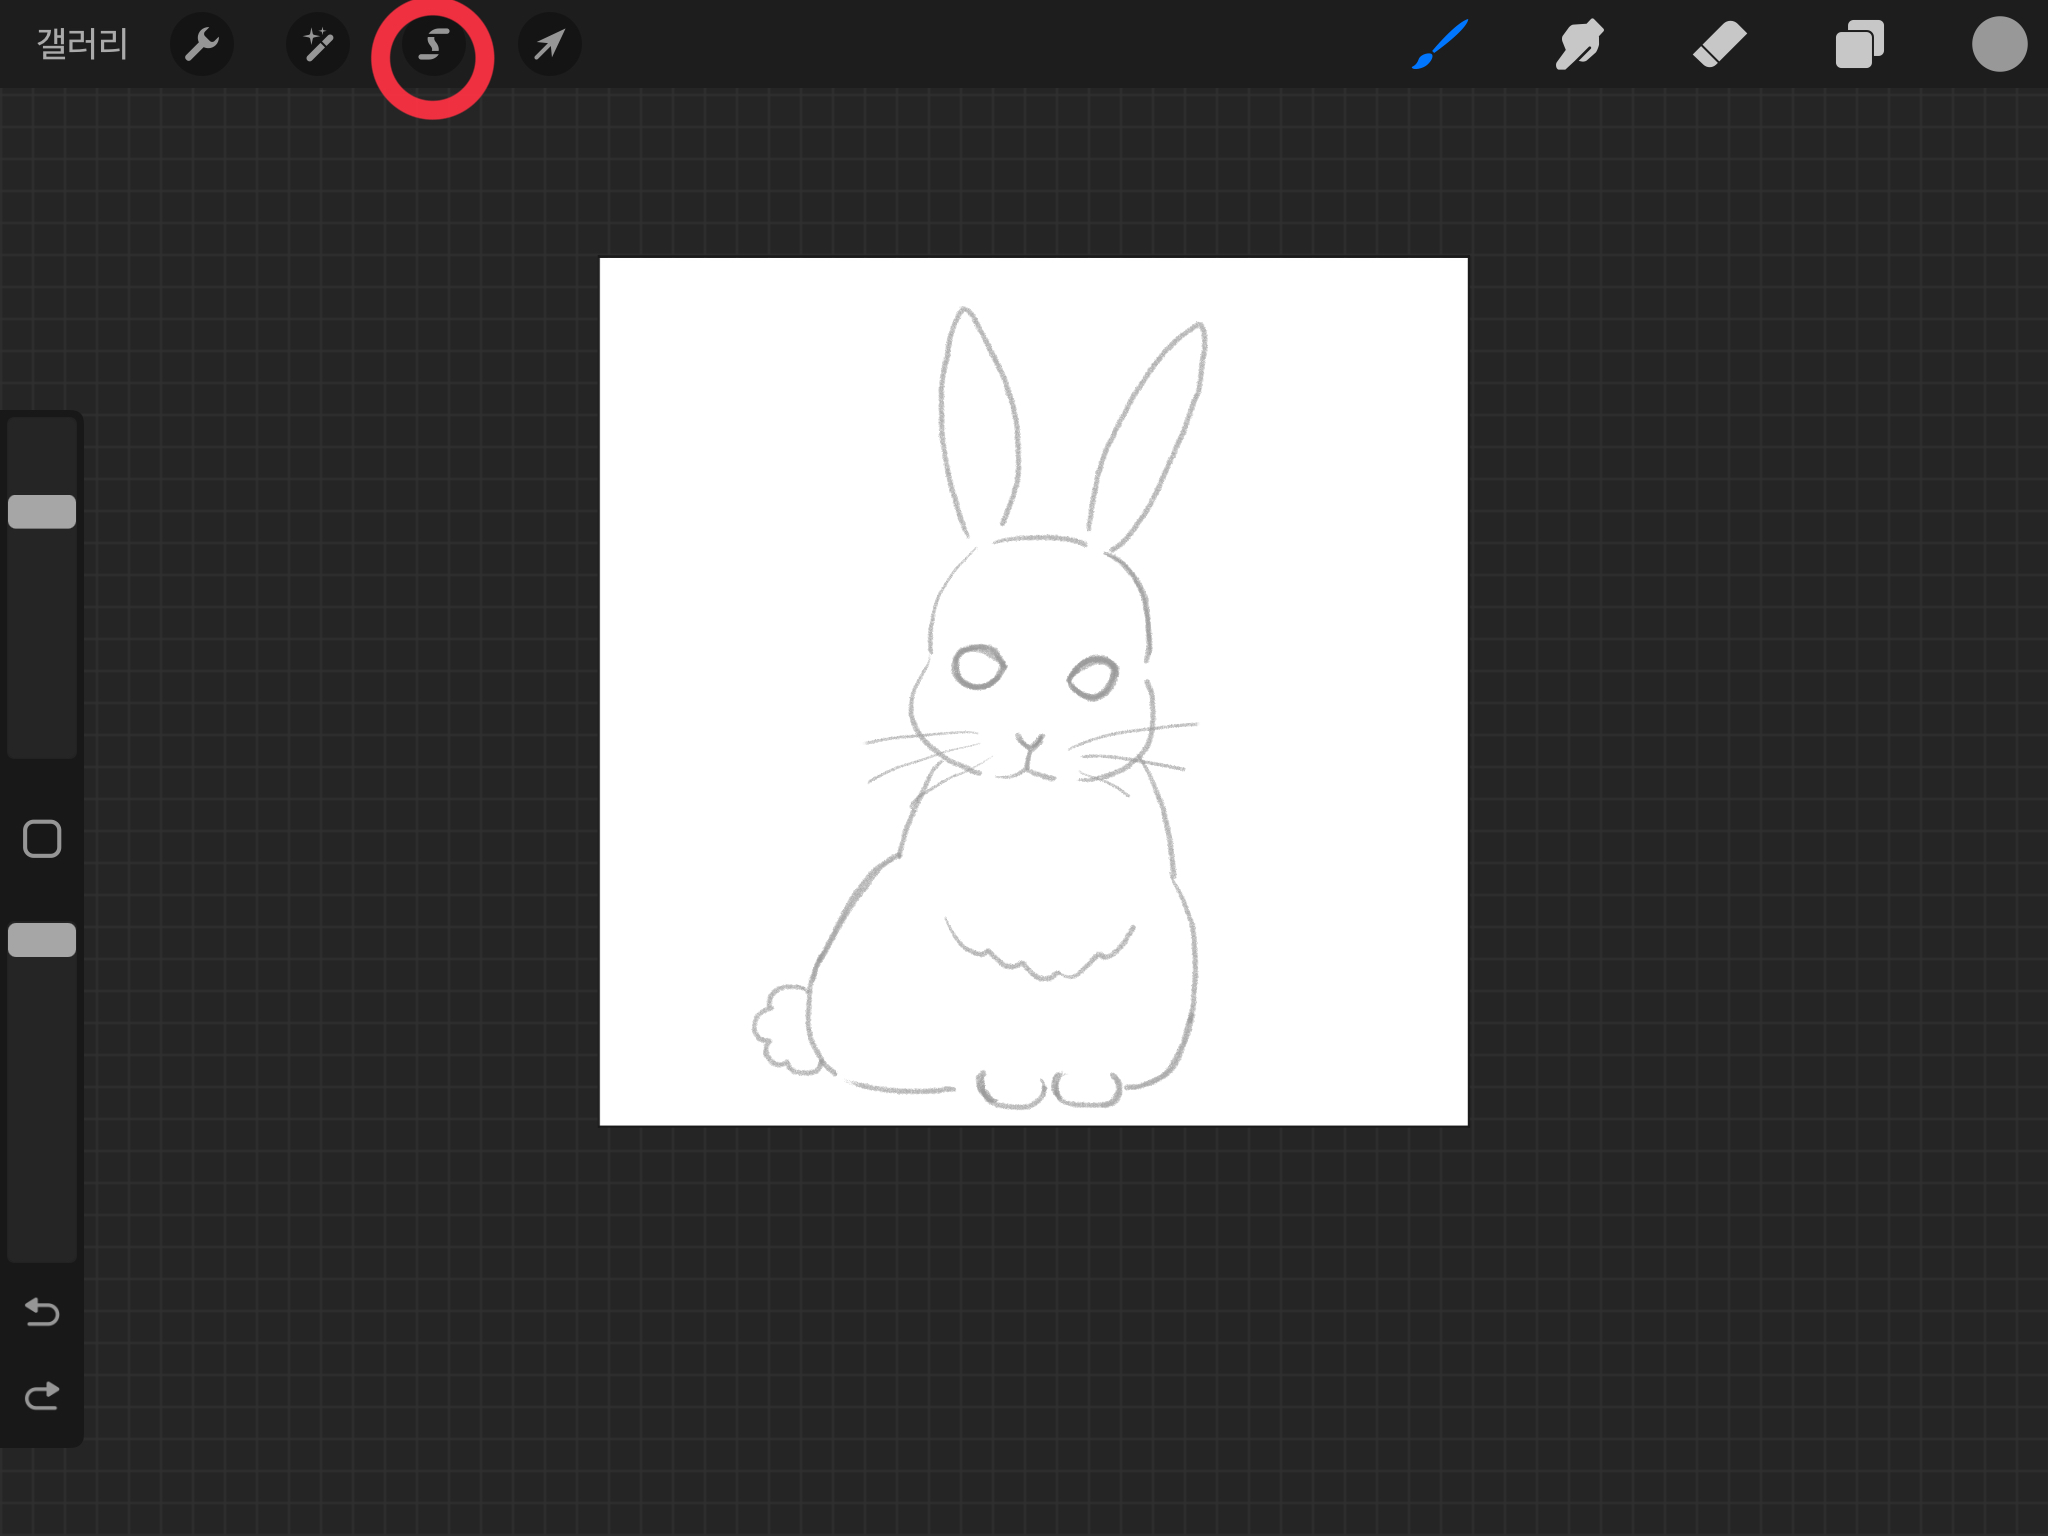Click the brush size slider handle
This screenshot has height=1536, width=2048.
pos(42,511)
